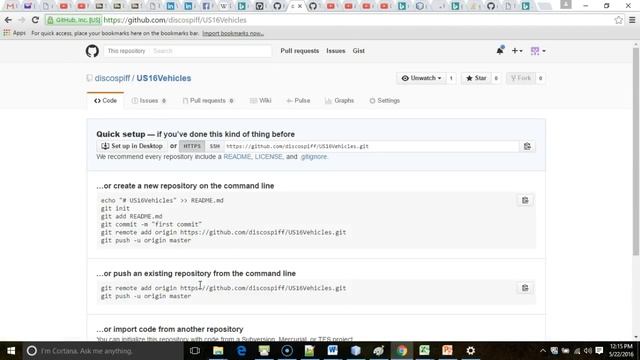640x360 pixels.
Task: Open PowerPoint from the taskbar
Action: [447, 351]
